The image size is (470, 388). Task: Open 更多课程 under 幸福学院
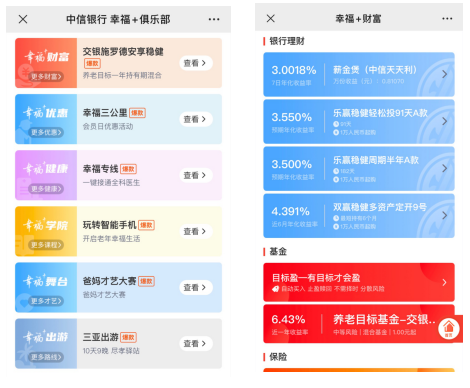[x=46, y=245]
